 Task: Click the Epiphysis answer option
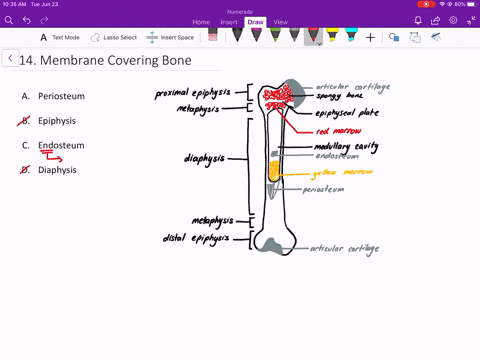pyautogui.click(x=57, y=121)
